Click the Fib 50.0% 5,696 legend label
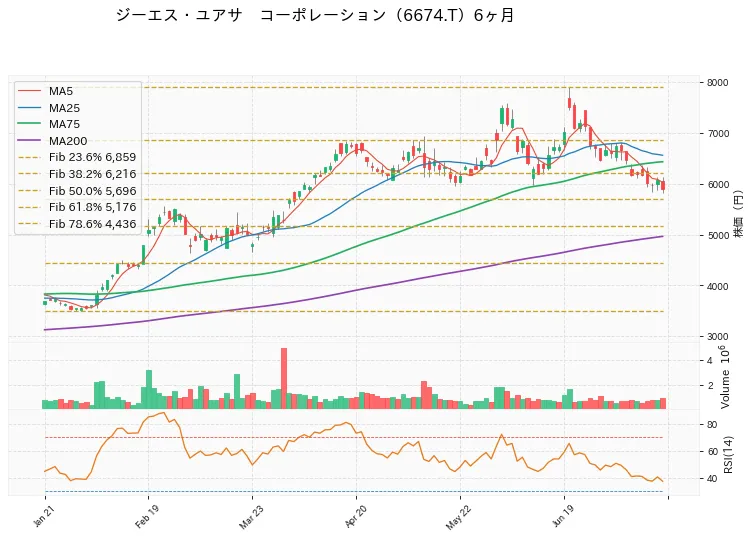The width and height of the screenshot is (752, 539). pos(93,191)
